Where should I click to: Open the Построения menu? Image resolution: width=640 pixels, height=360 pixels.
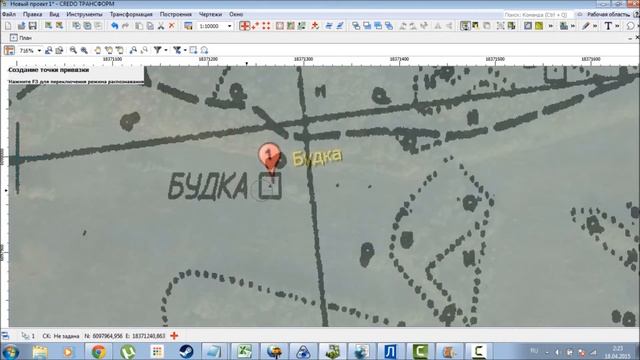(176, 14)
